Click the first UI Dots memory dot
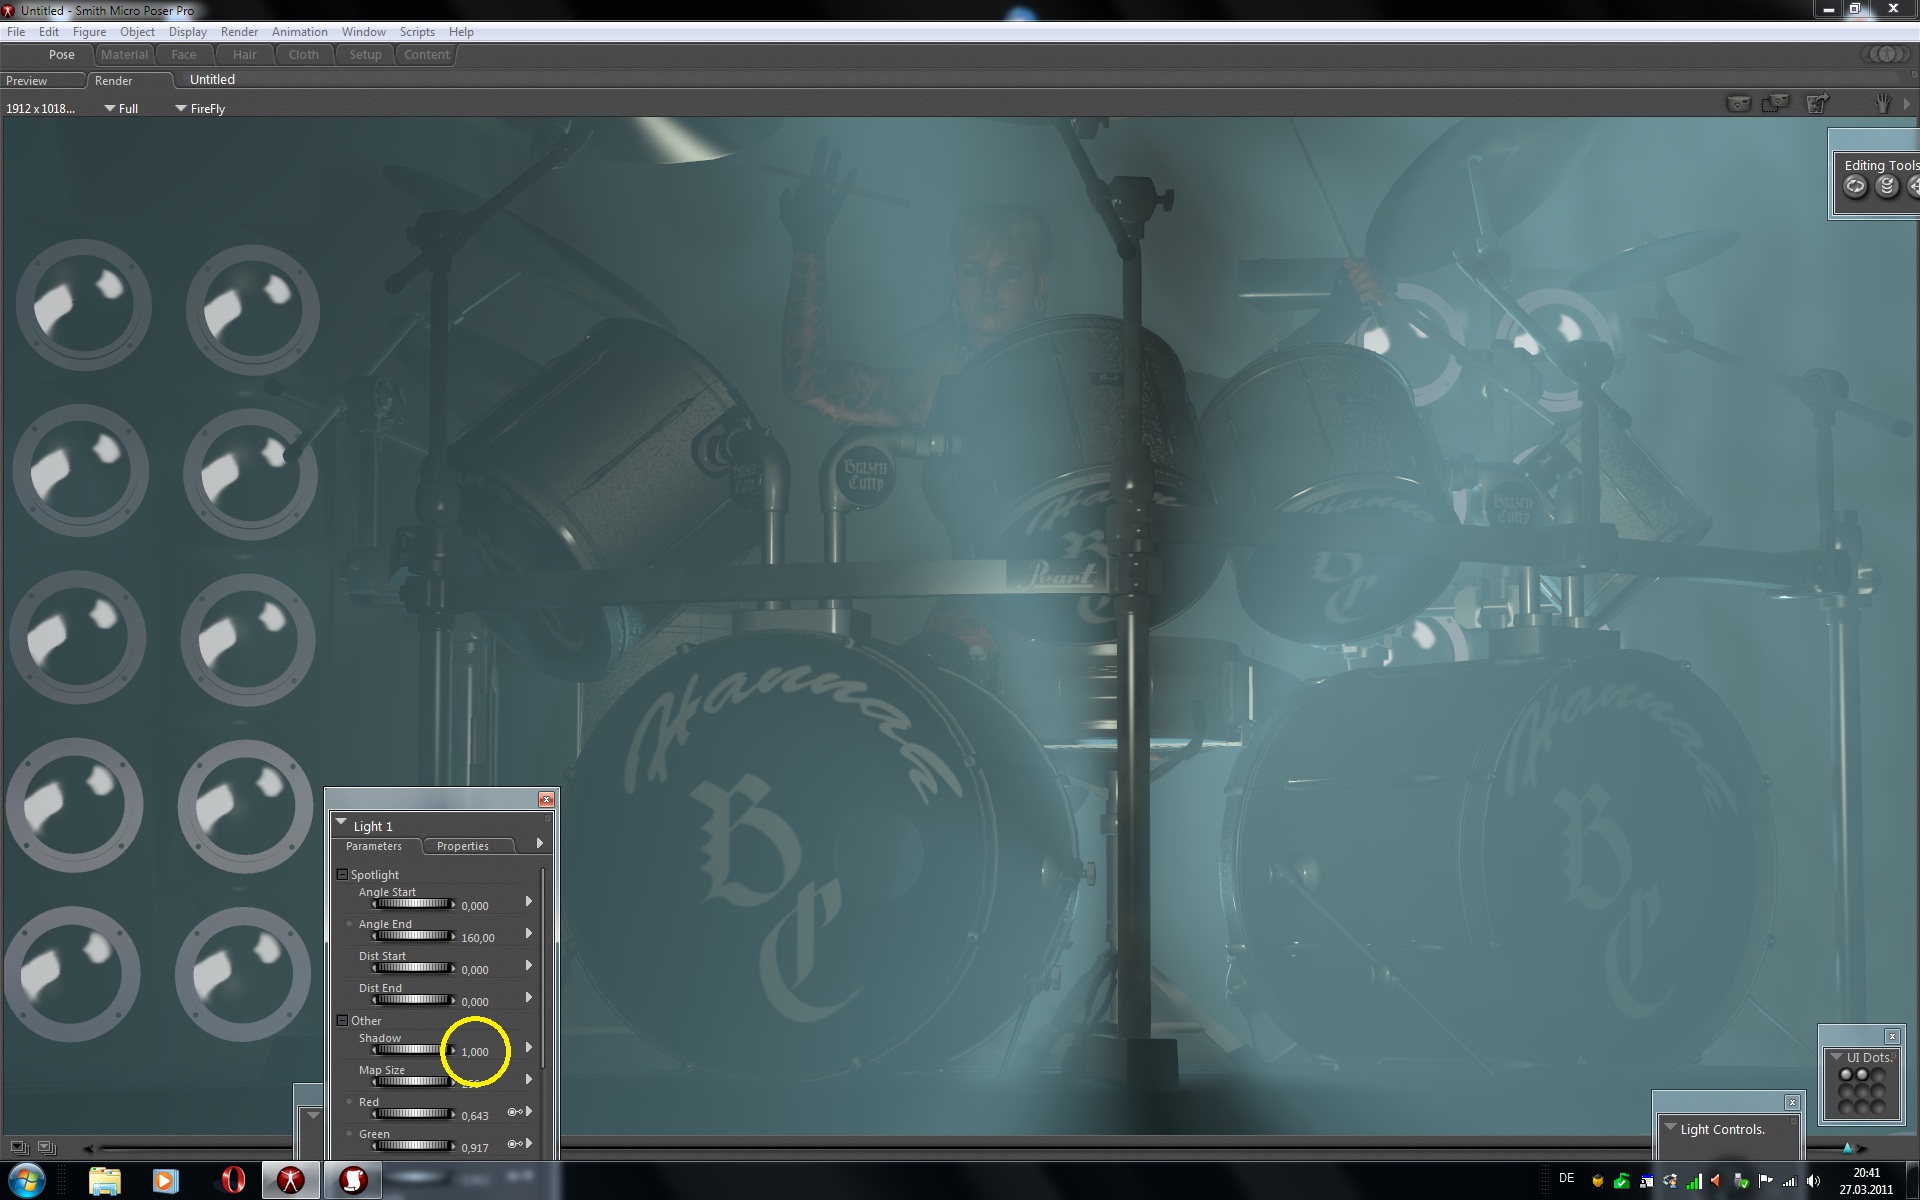Image resolution: width=1920 pixels, height=1200 pixels. (1846, 1076)
